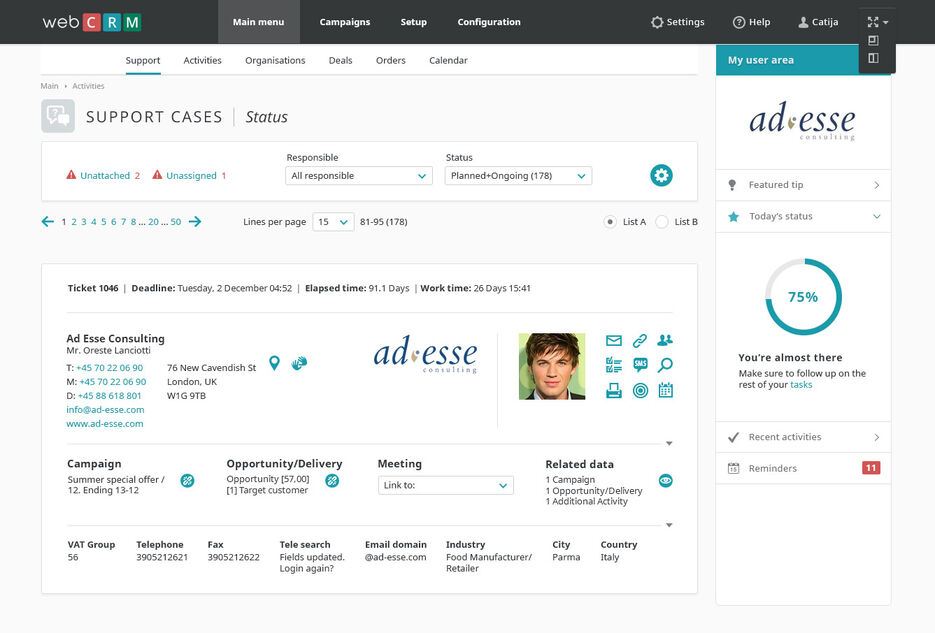
Task: Collapse campaign section with small arrow
Action: pos(669,525)
